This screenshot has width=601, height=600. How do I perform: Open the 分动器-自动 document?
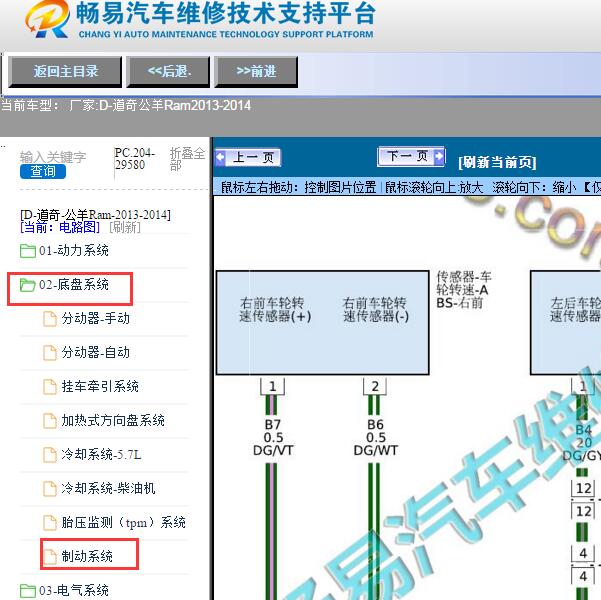point(96,352)
